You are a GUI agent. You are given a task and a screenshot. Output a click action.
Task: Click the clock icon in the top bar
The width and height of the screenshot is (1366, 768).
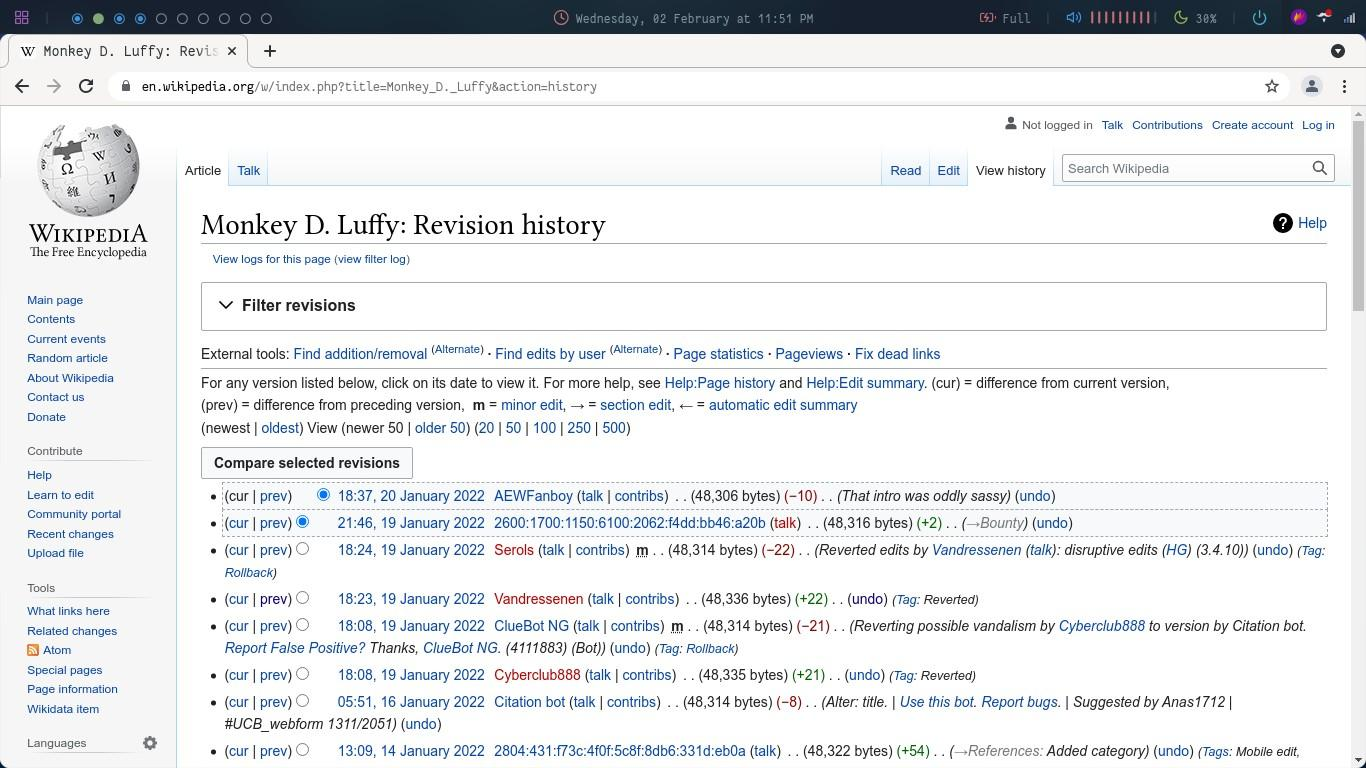562,18
